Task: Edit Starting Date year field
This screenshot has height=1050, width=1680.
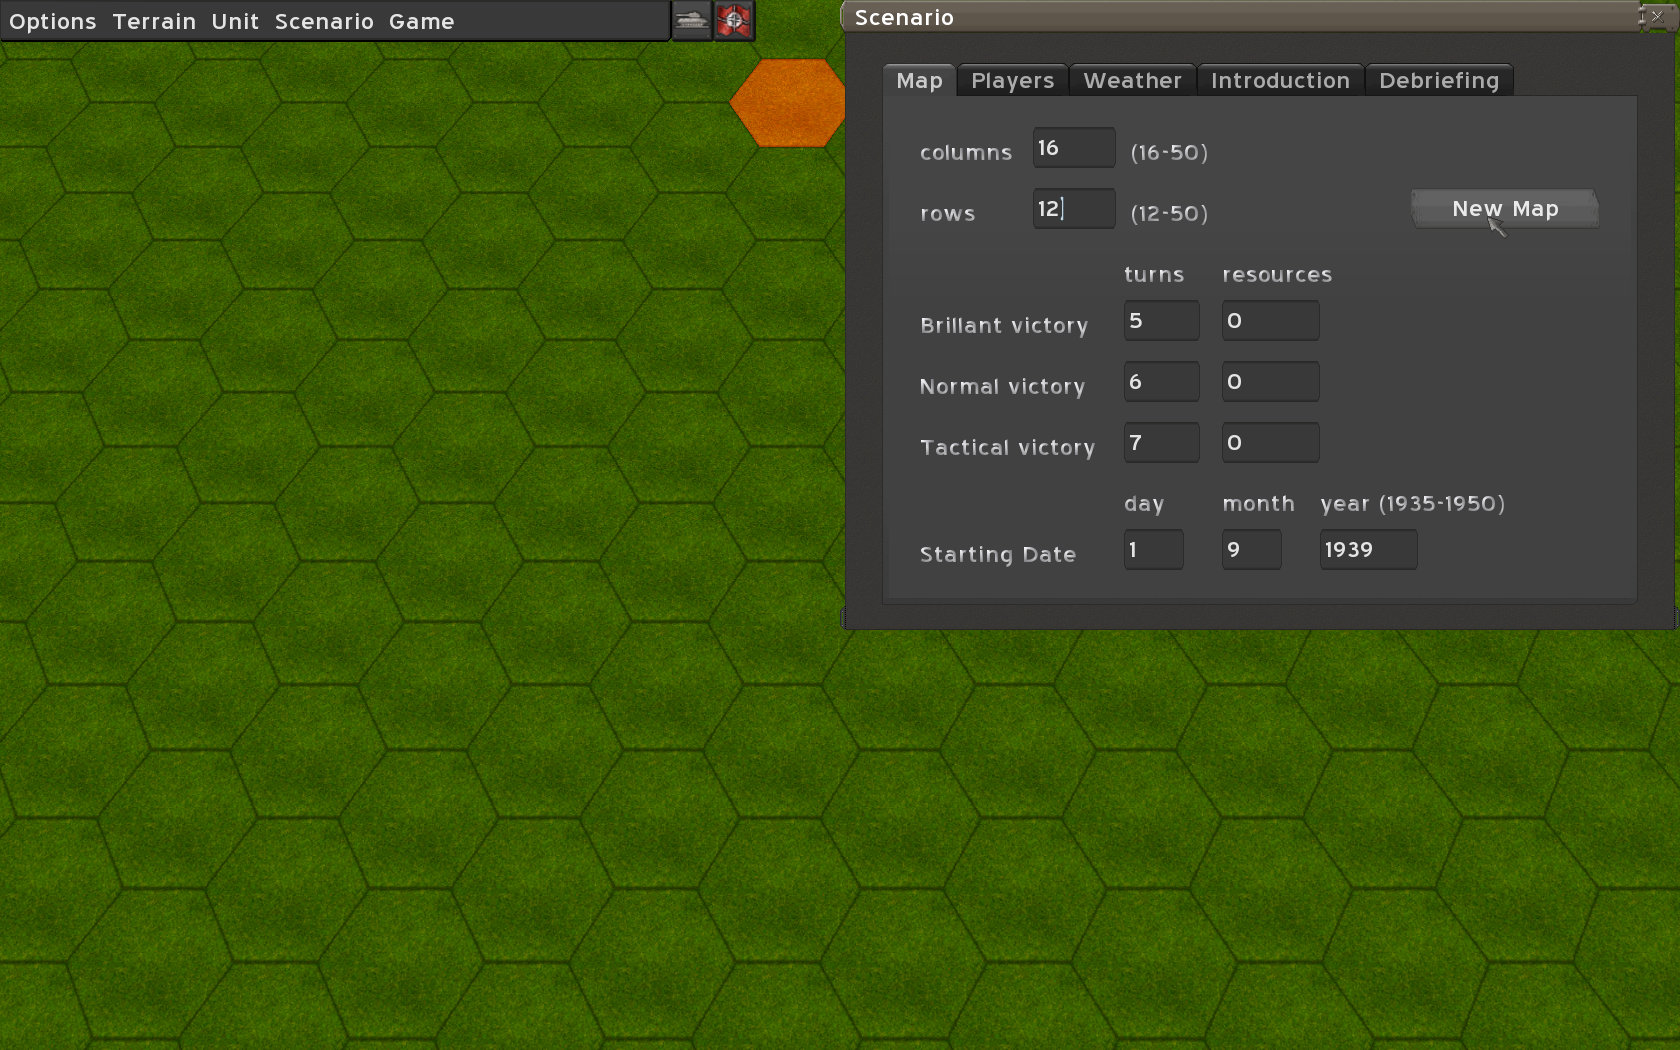Action: pos(1368,550)
